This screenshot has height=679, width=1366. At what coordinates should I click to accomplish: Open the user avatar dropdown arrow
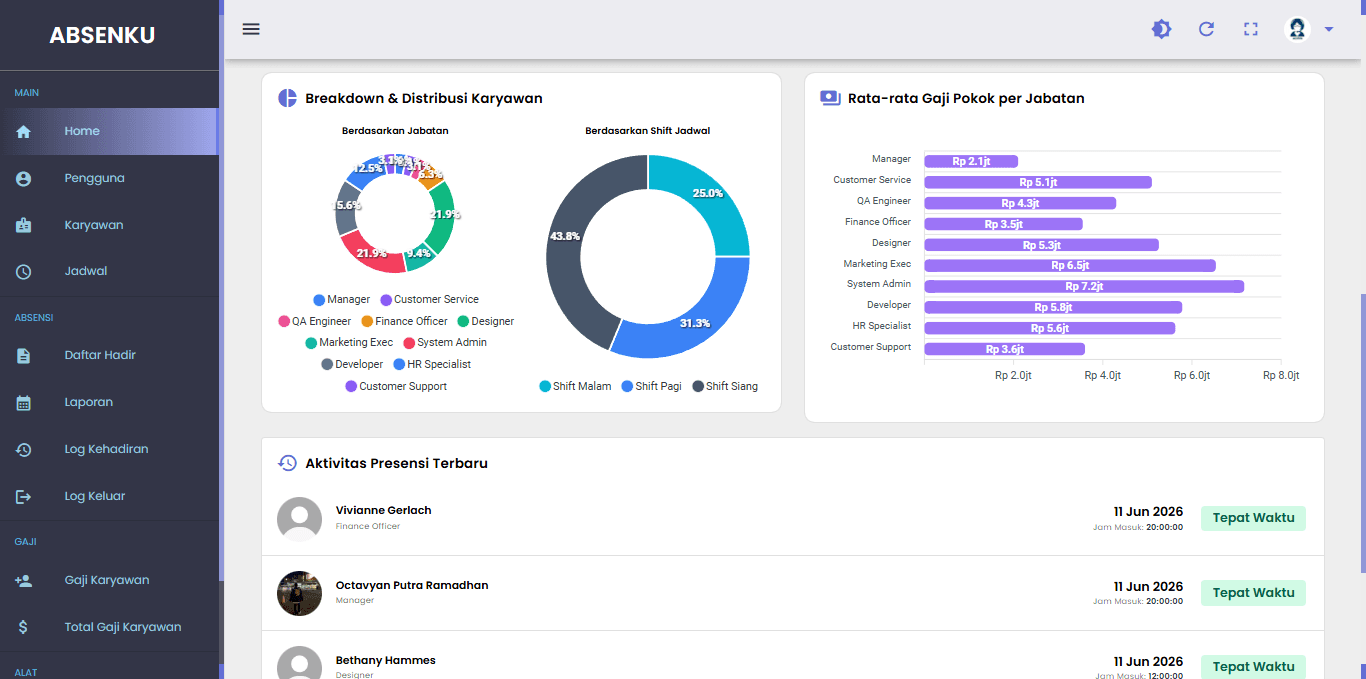pyautogui.click(x=1329, y=29)
